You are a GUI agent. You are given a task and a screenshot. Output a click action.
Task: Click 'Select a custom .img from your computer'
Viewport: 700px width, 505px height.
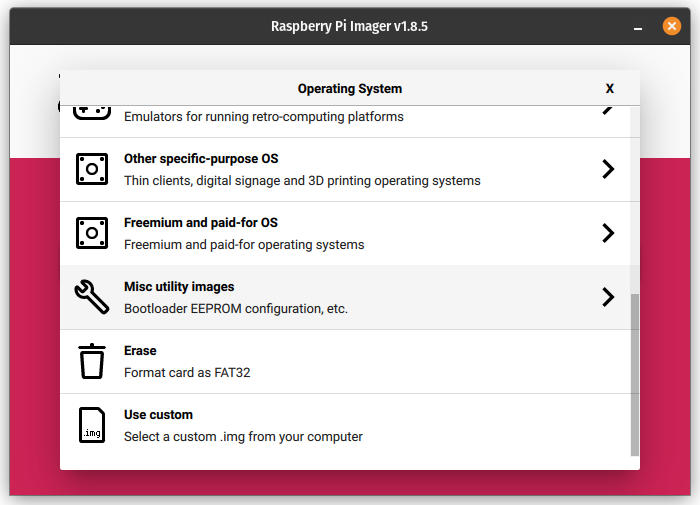point(243,437)
